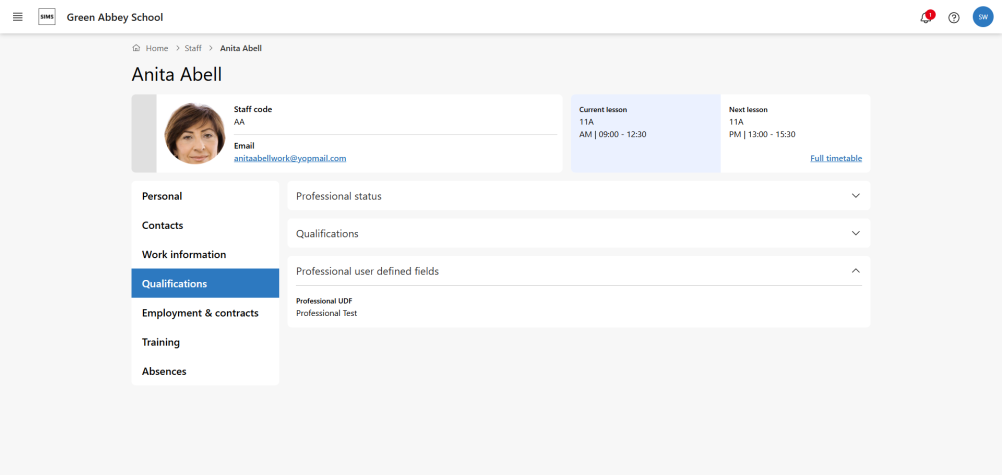Navigate to Staff in breadcrumb
The image size is (1002, 475).
coord(193,48)
